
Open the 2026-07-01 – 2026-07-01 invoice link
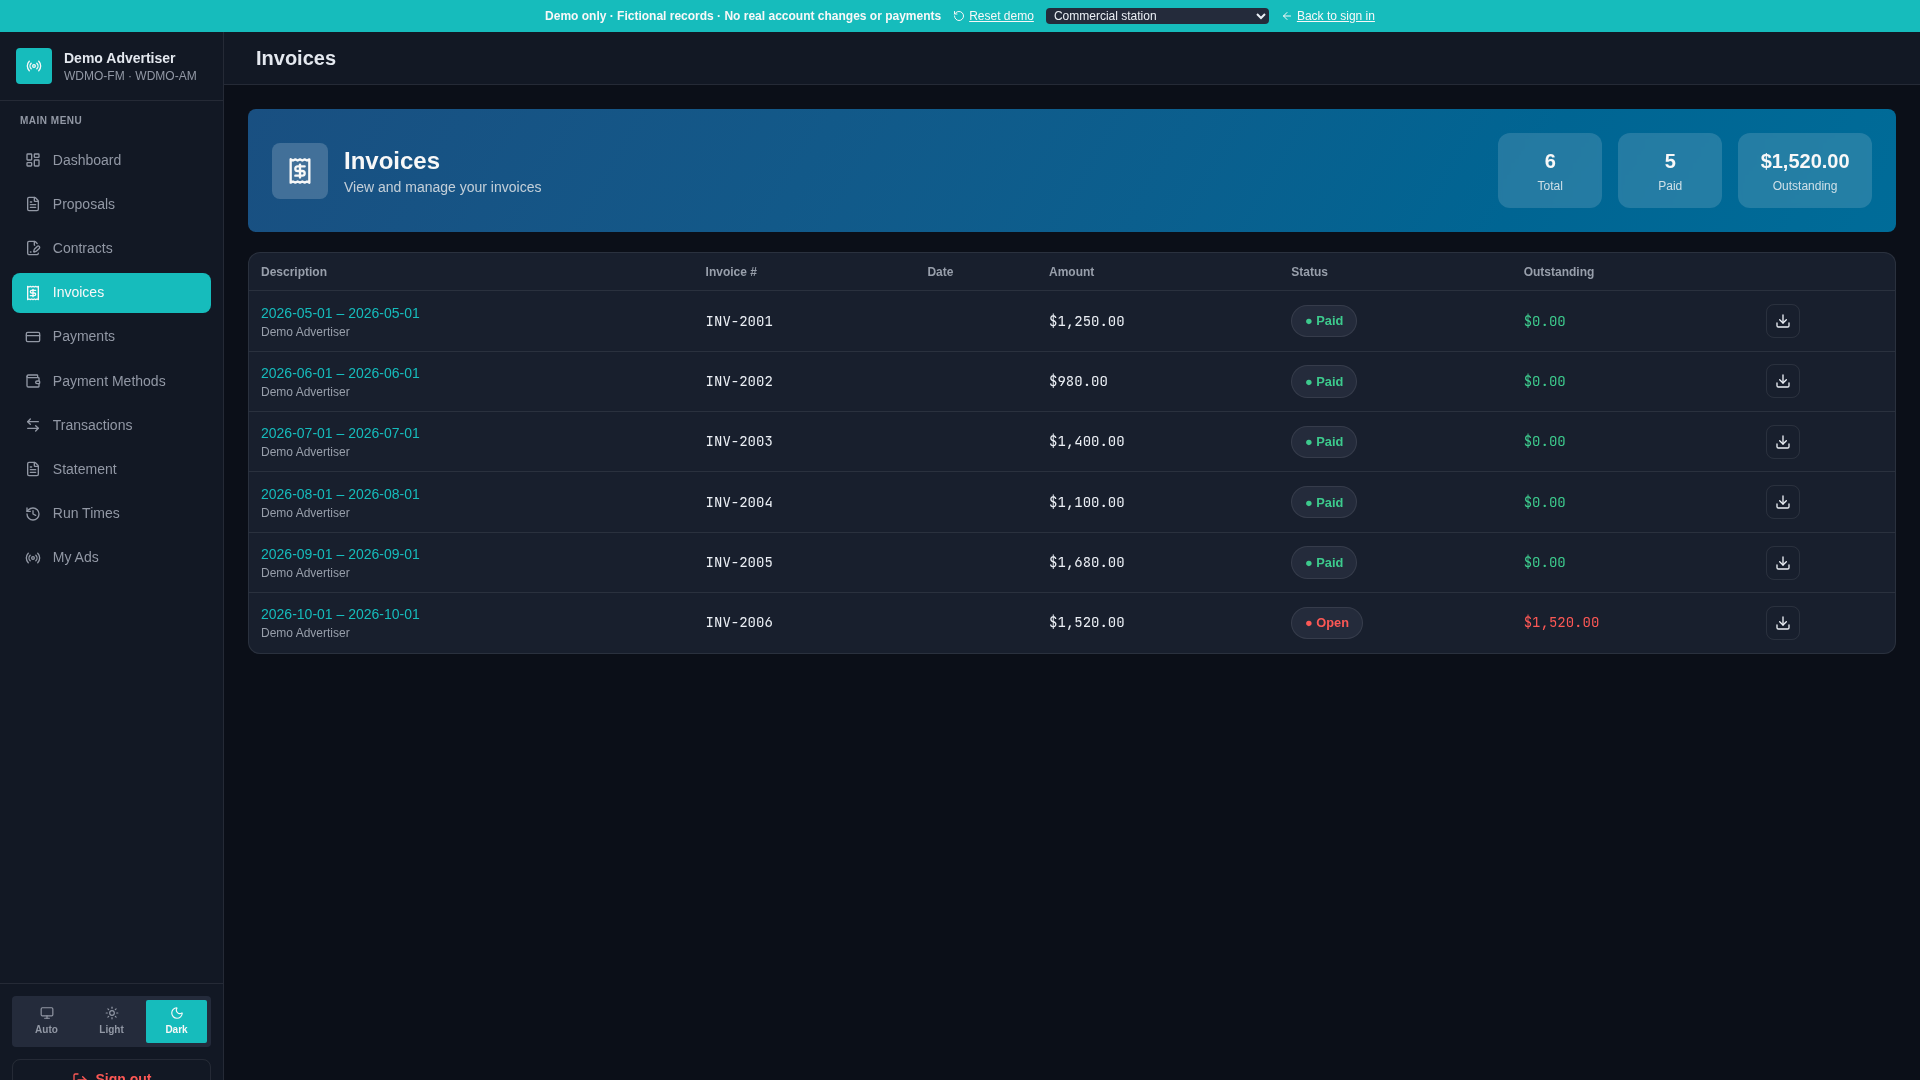point(340,433)
